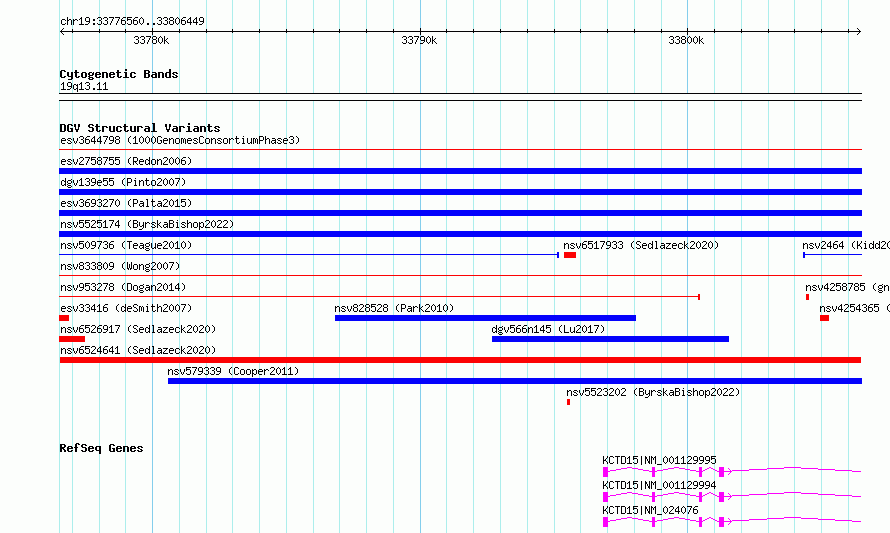Open the nsv5525174 (ByrskaBishop2022) variant label
This screenshot has width=890, height=533.
(147, 224)
